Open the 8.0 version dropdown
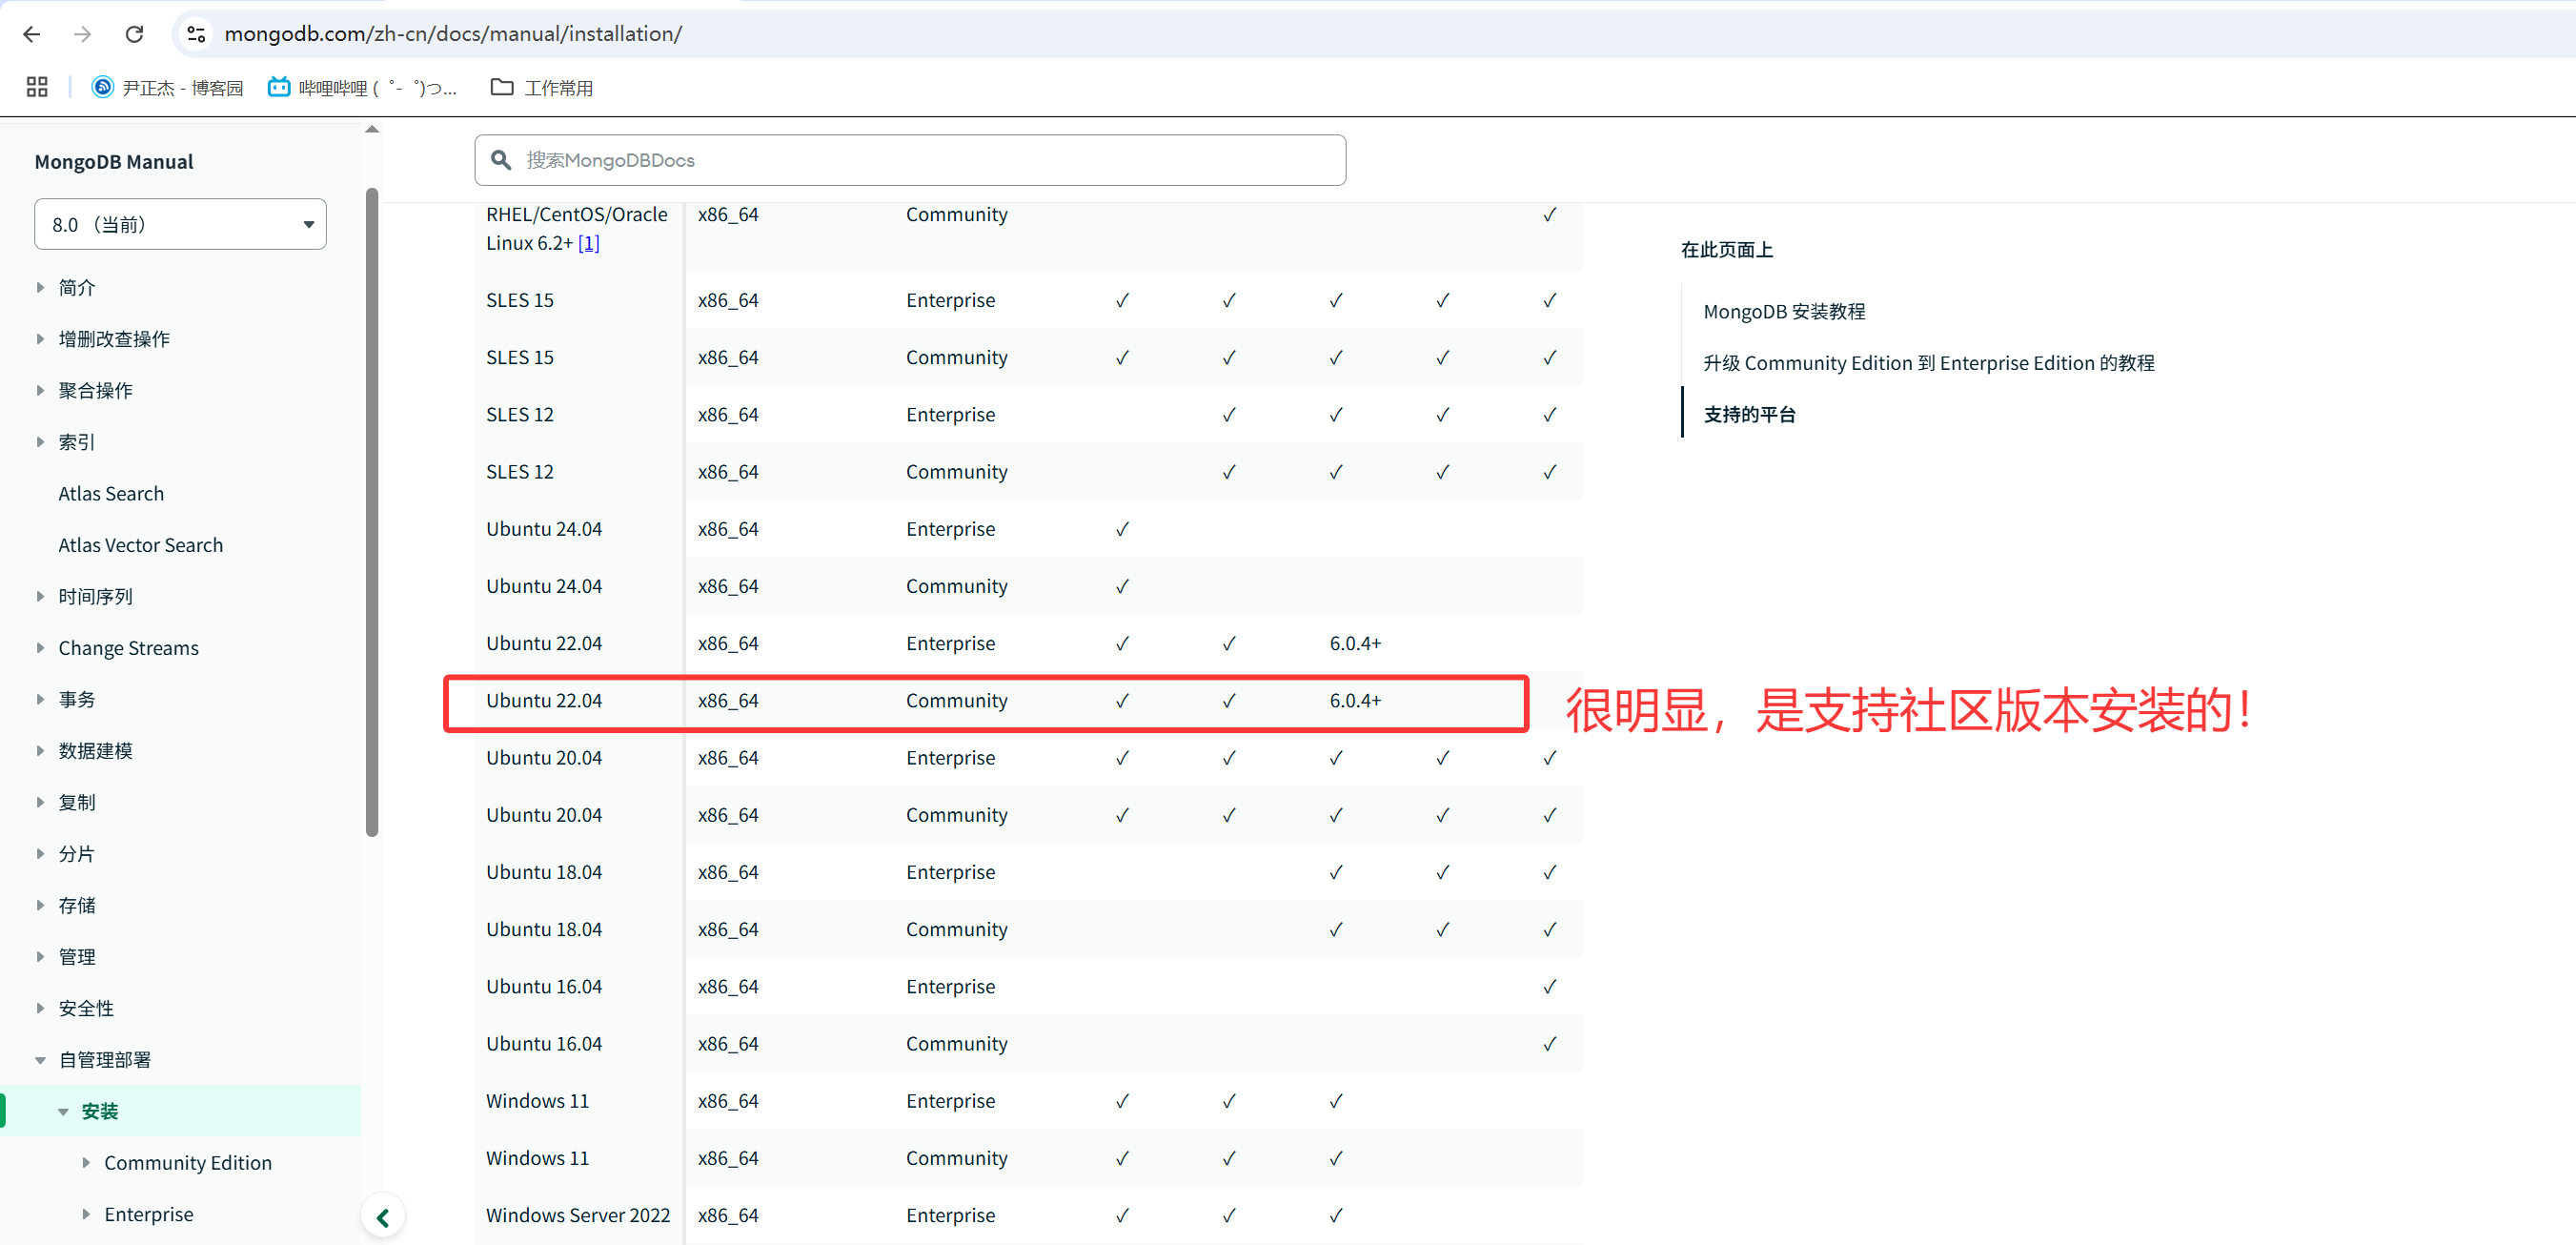Viewport: 2576px width, 1245px height. (180, 224)
